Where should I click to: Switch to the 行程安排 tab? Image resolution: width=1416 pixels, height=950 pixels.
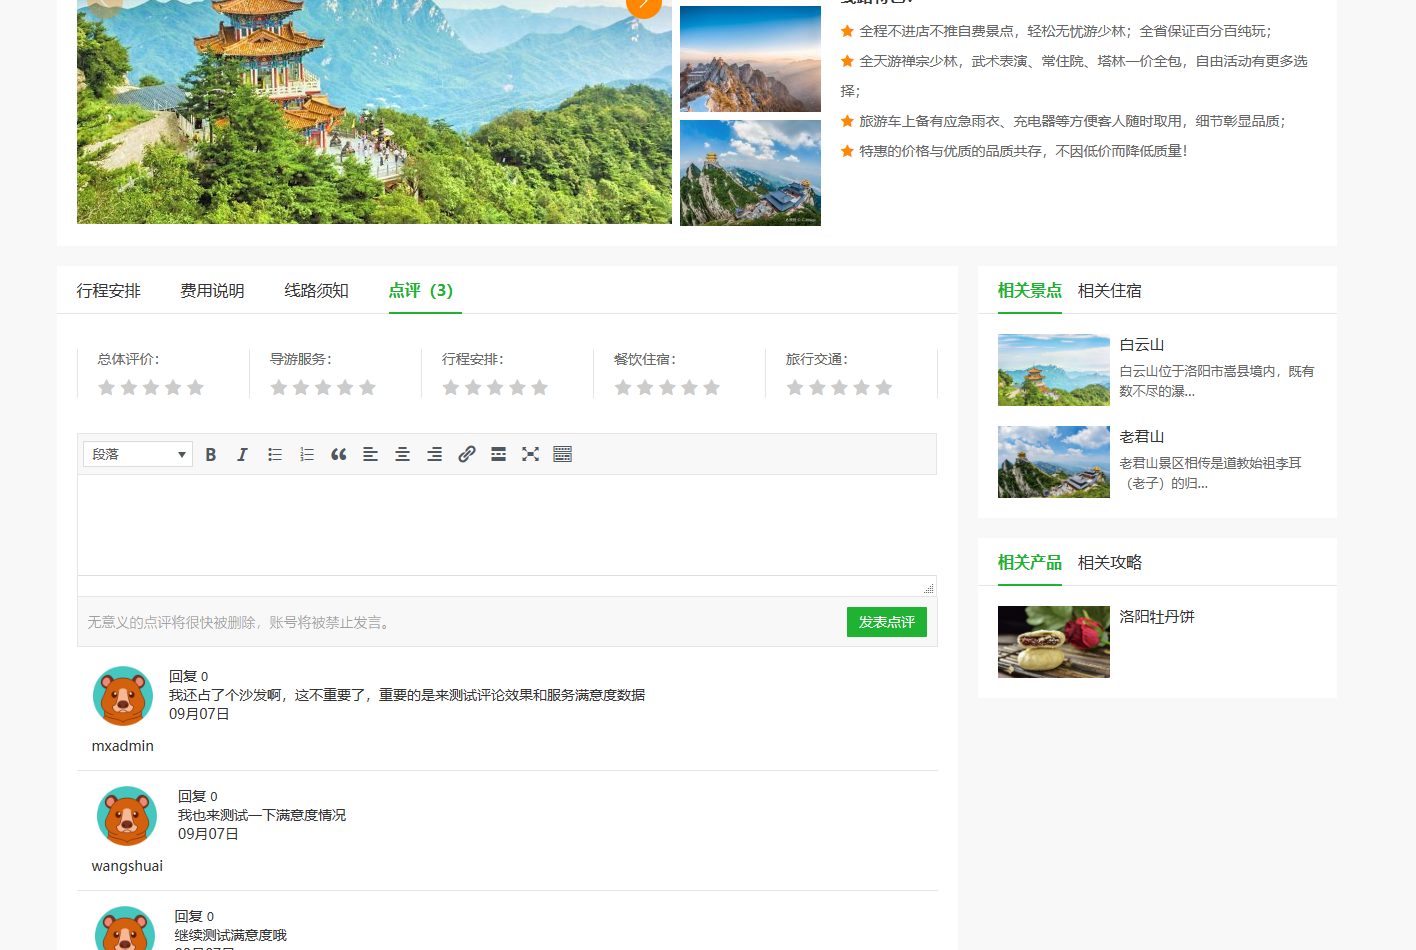(x=109, y=291)
